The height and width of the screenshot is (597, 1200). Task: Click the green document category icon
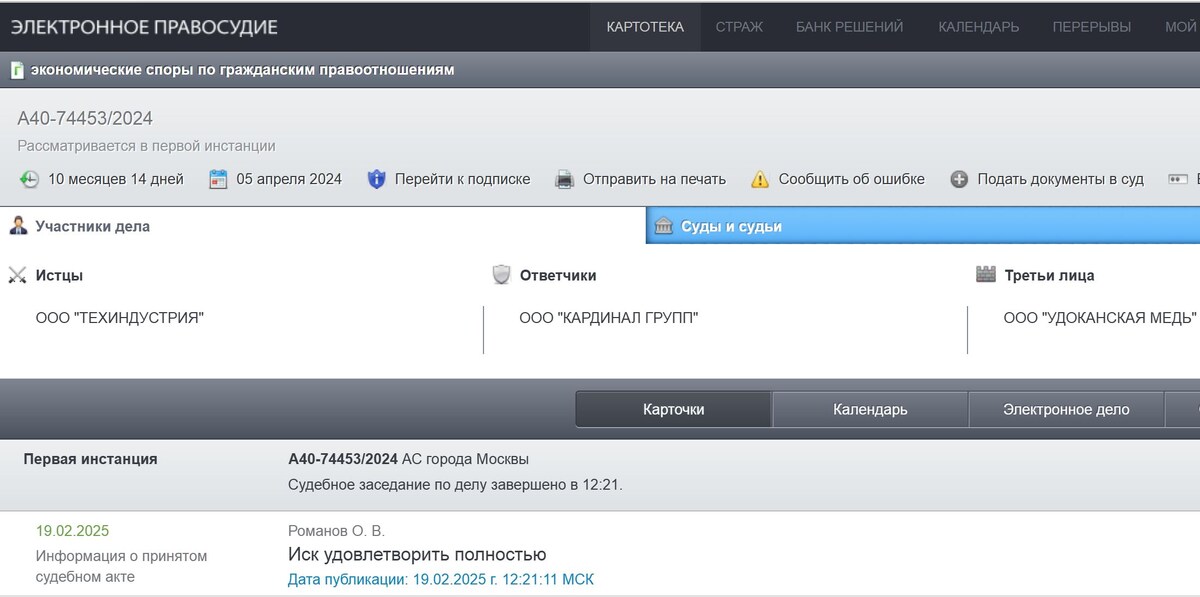(x=17, y=70)
